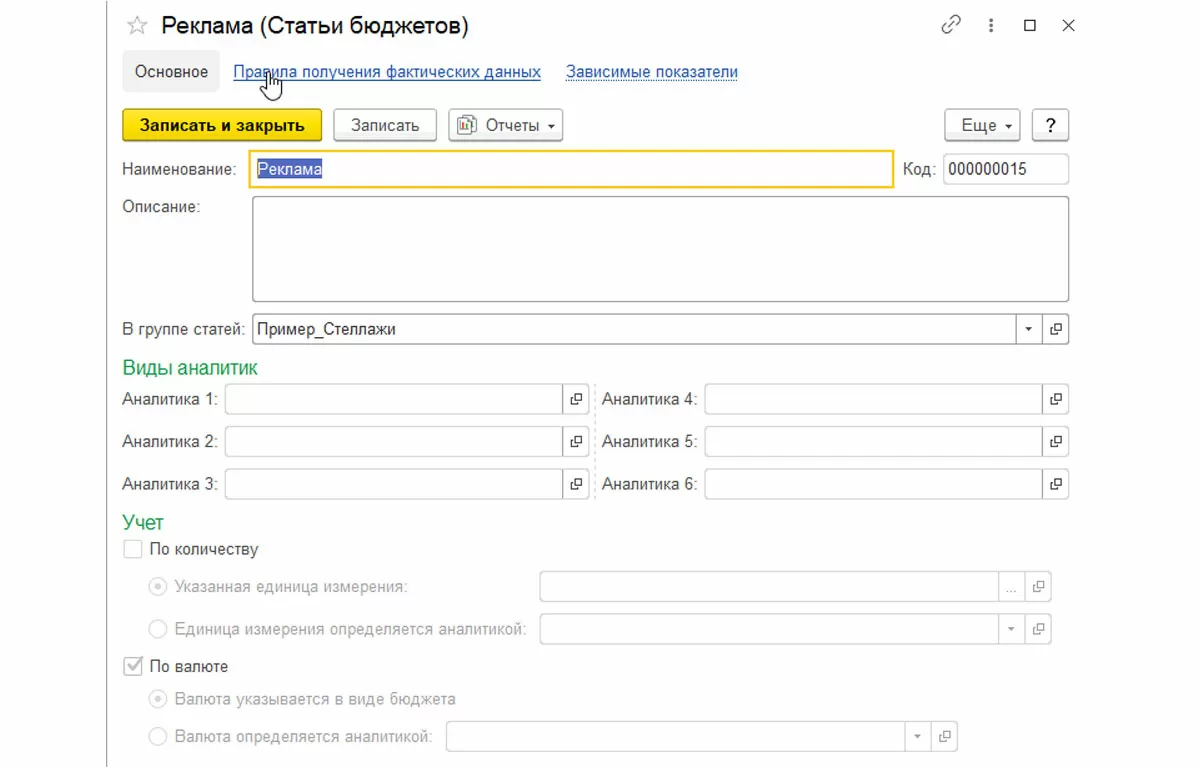Click the help question mark button

click(x=1050, y=125)
